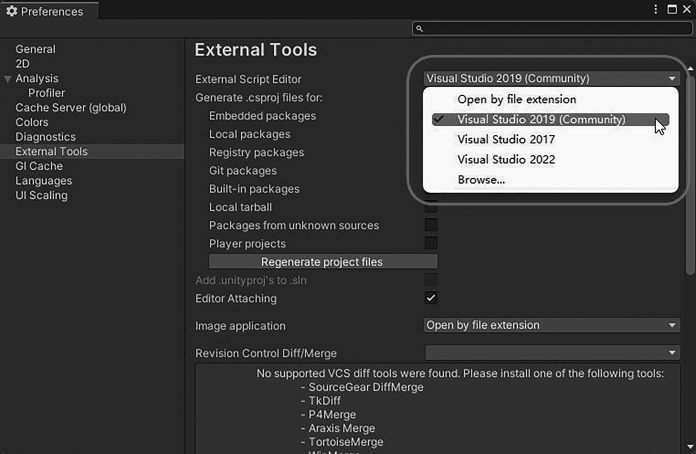Maximize the Preferences window

click(672, 9)
